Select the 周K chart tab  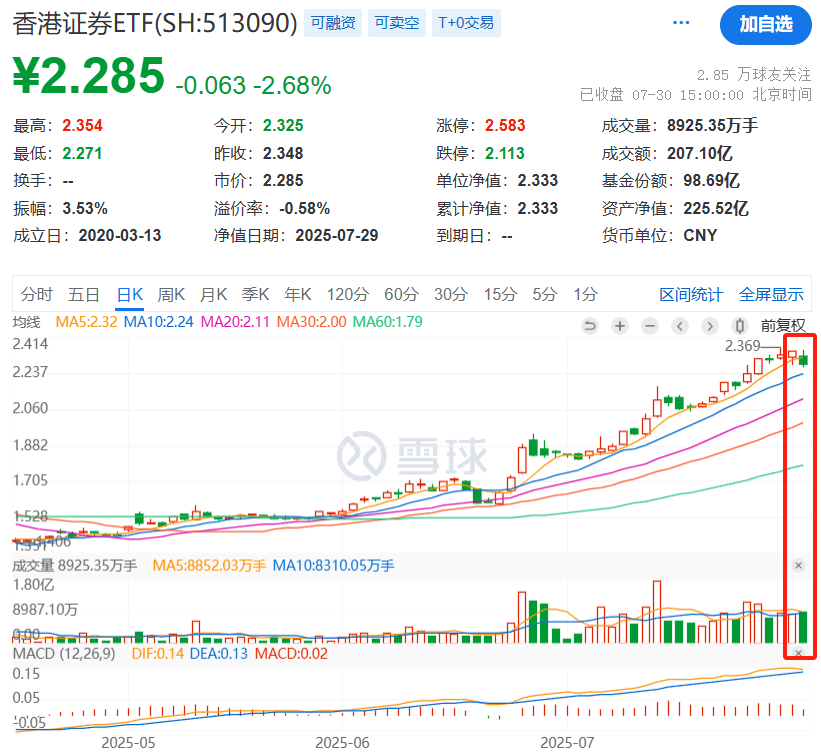point(171,295)
